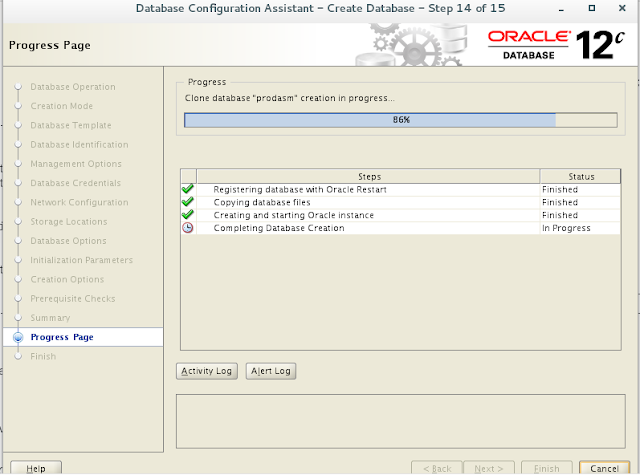Select Storage Locations step in sidebar
The width and height of the screenshot is (640, 475).
tap(69, 222)
